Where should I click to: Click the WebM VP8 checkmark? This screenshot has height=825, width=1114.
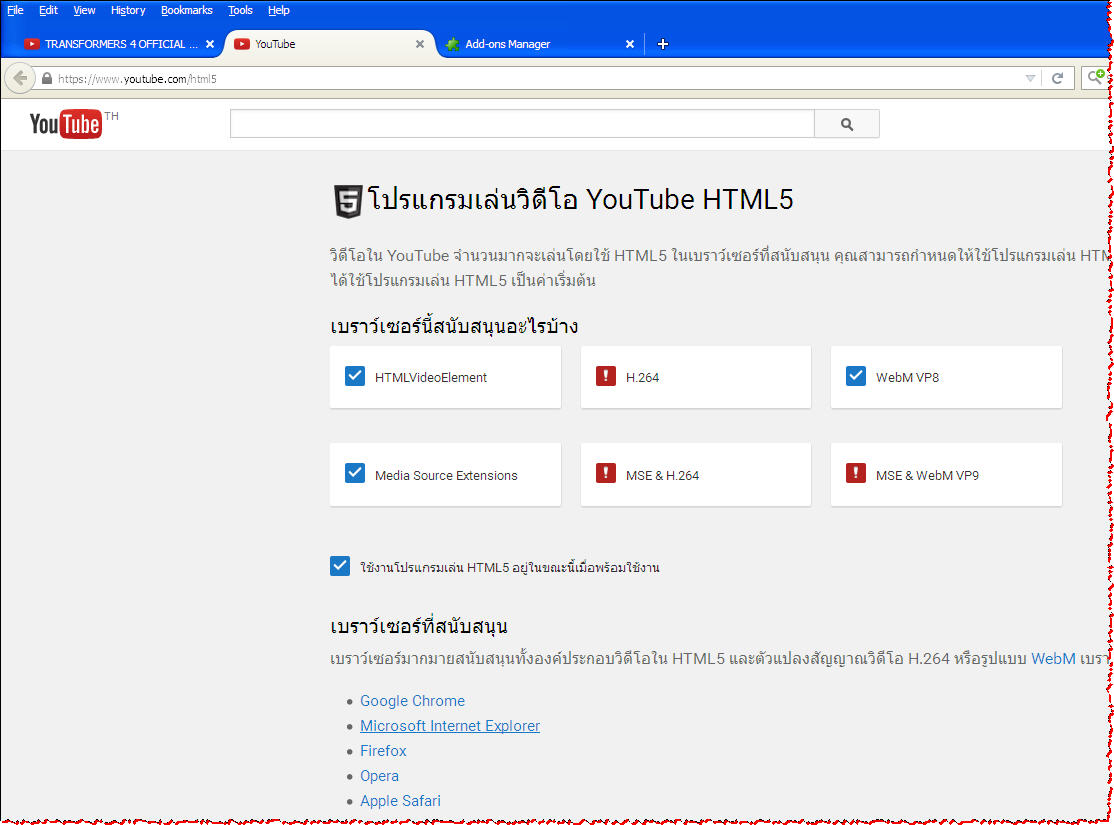(855, 376)
